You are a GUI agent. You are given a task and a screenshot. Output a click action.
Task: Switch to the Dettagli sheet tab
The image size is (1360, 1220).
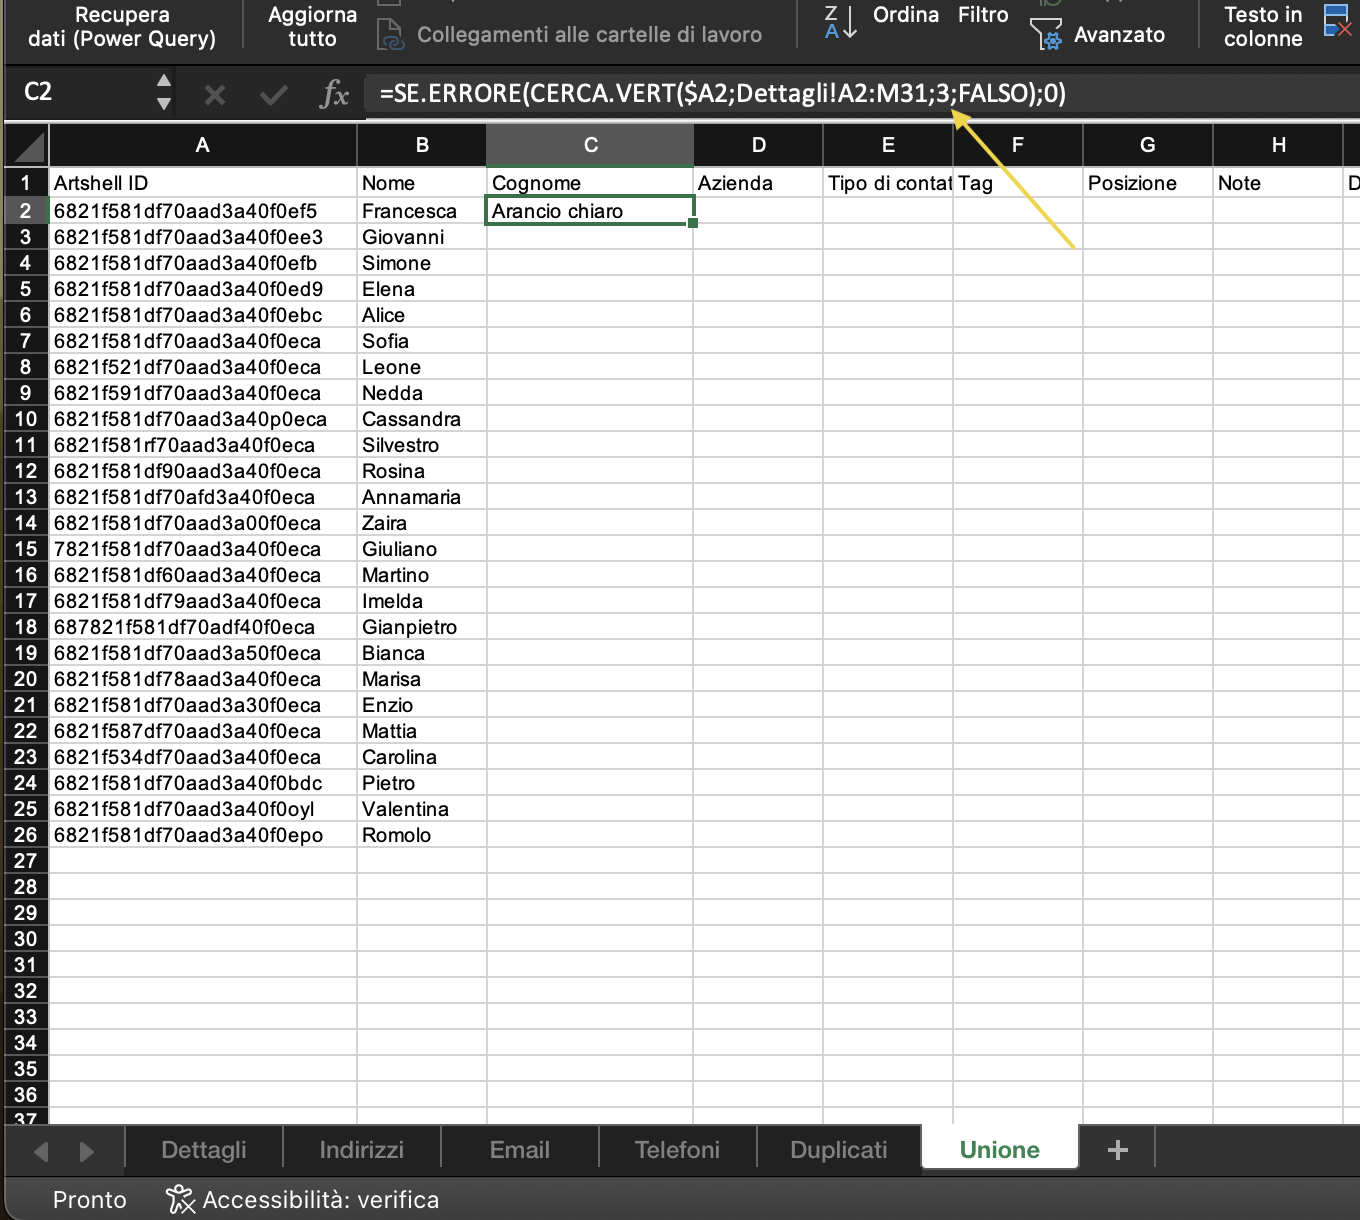click(x=204, y=1150)
